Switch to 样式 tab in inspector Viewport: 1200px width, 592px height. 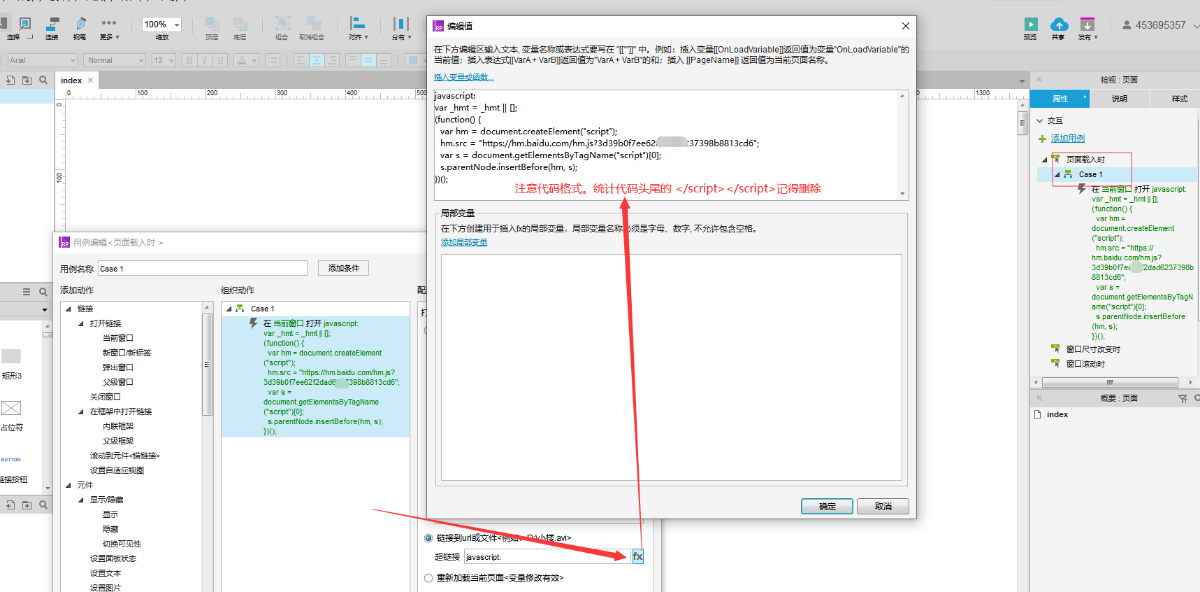[1174, 99]
